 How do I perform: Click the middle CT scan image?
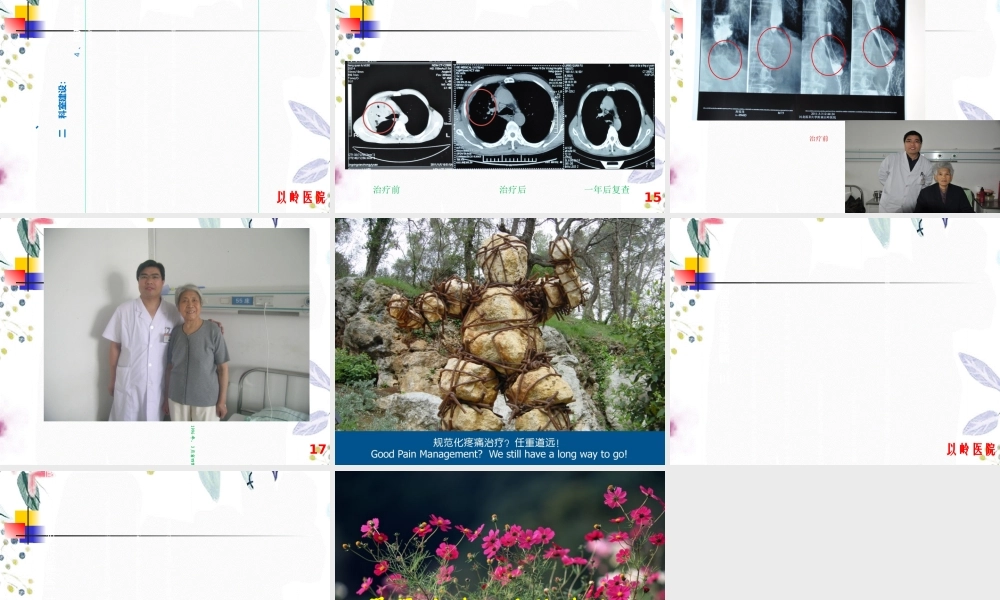(x=508, y=115)
